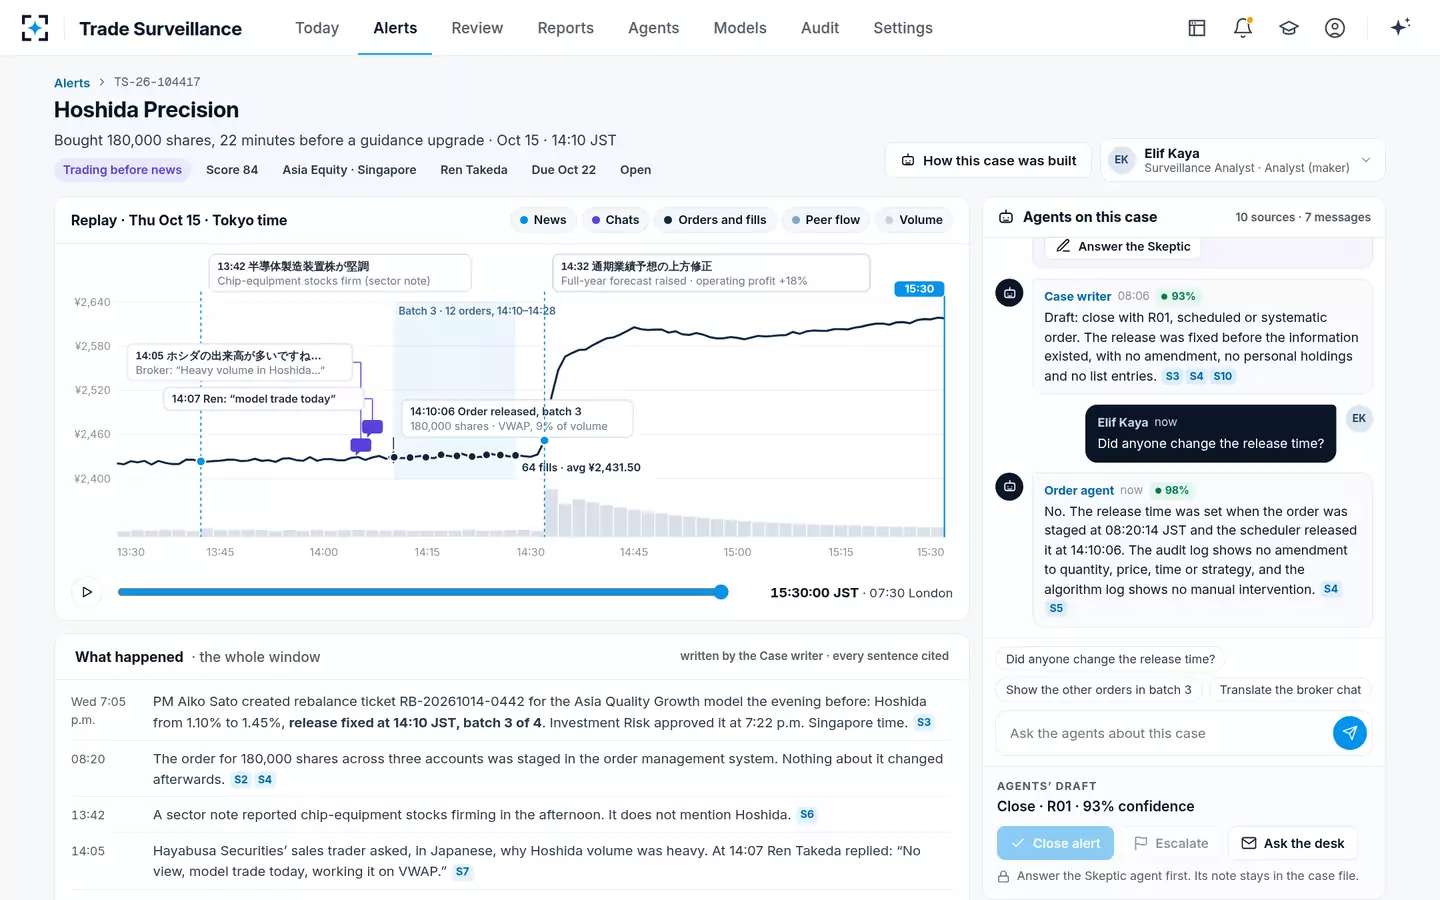Screen dimensions: 1440x900
Task: Play the replay timeline
Action: click(x=87, y=592)
